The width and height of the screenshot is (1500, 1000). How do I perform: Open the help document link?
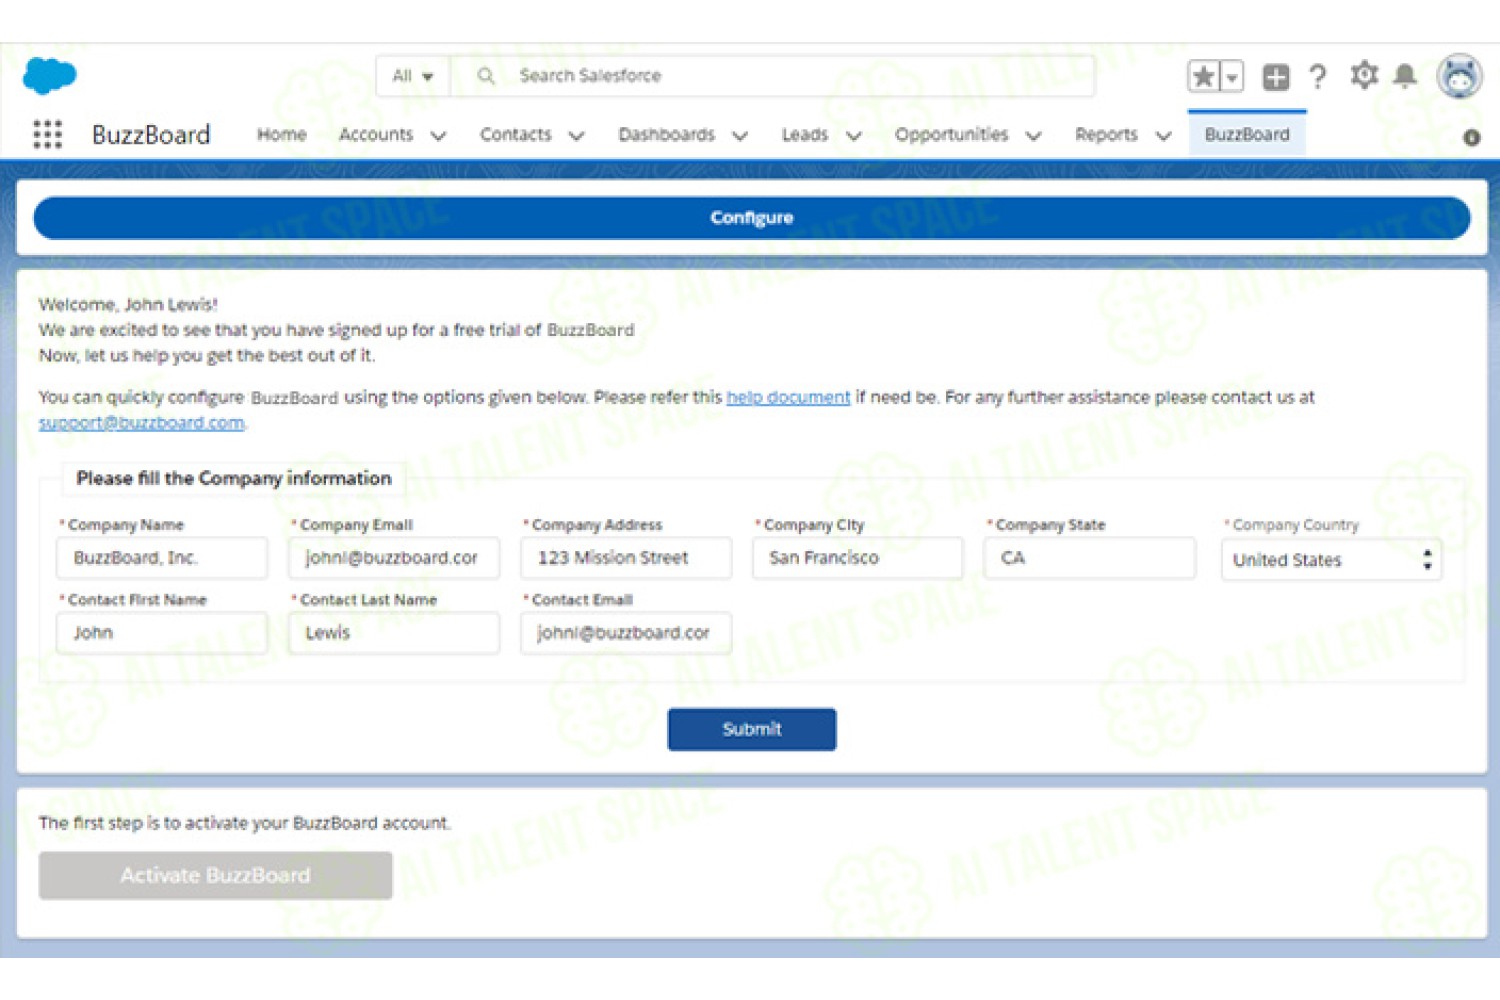pyautogui.click(x=788, y=397)
